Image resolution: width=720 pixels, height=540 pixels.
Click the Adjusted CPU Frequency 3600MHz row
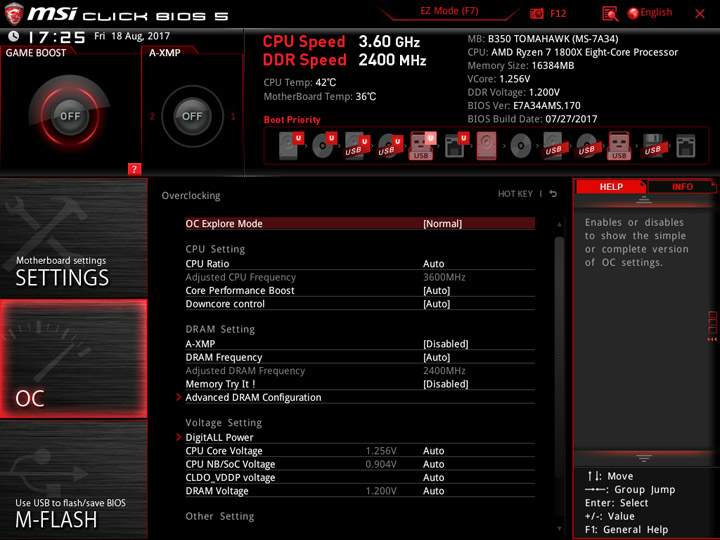(x=360, y=277)
